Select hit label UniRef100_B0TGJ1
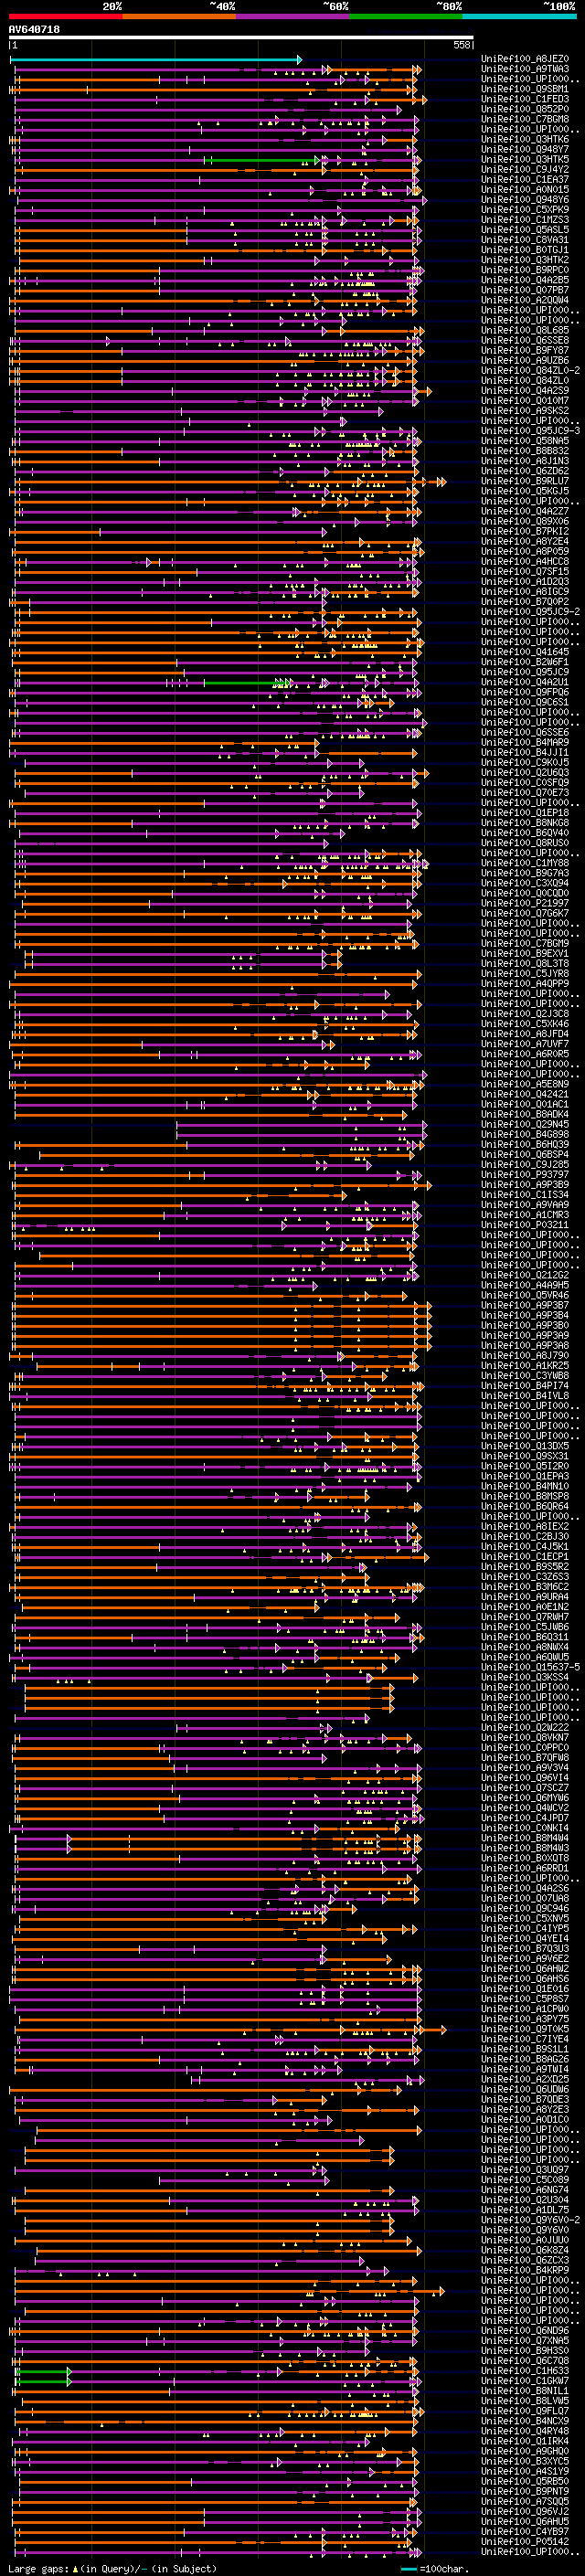 click(525, 250)
